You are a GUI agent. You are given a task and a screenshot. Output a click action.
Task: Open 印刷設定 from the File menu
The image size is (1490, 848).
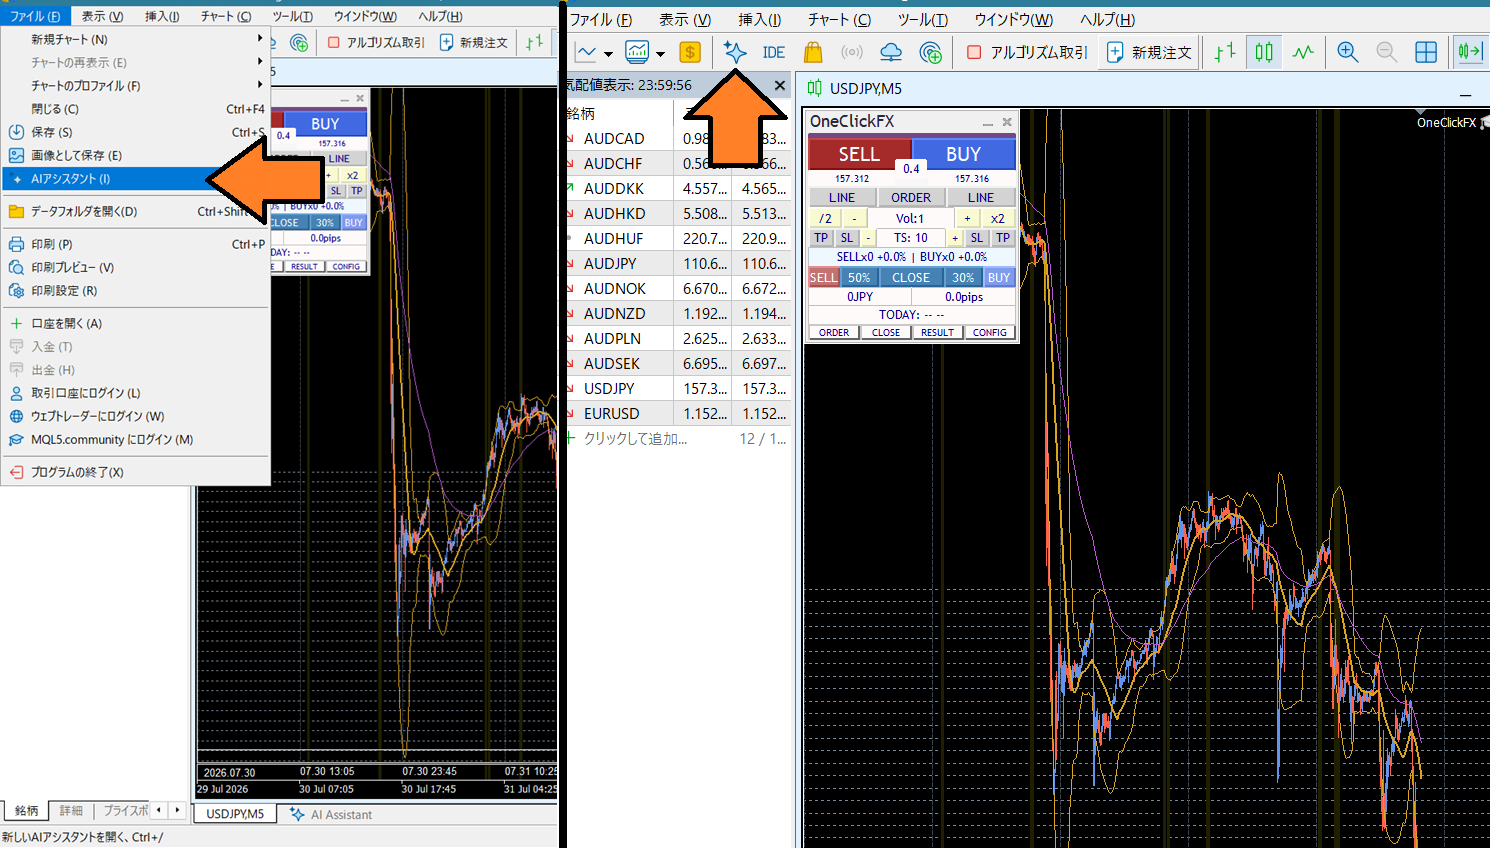click(x=135, y=291)
